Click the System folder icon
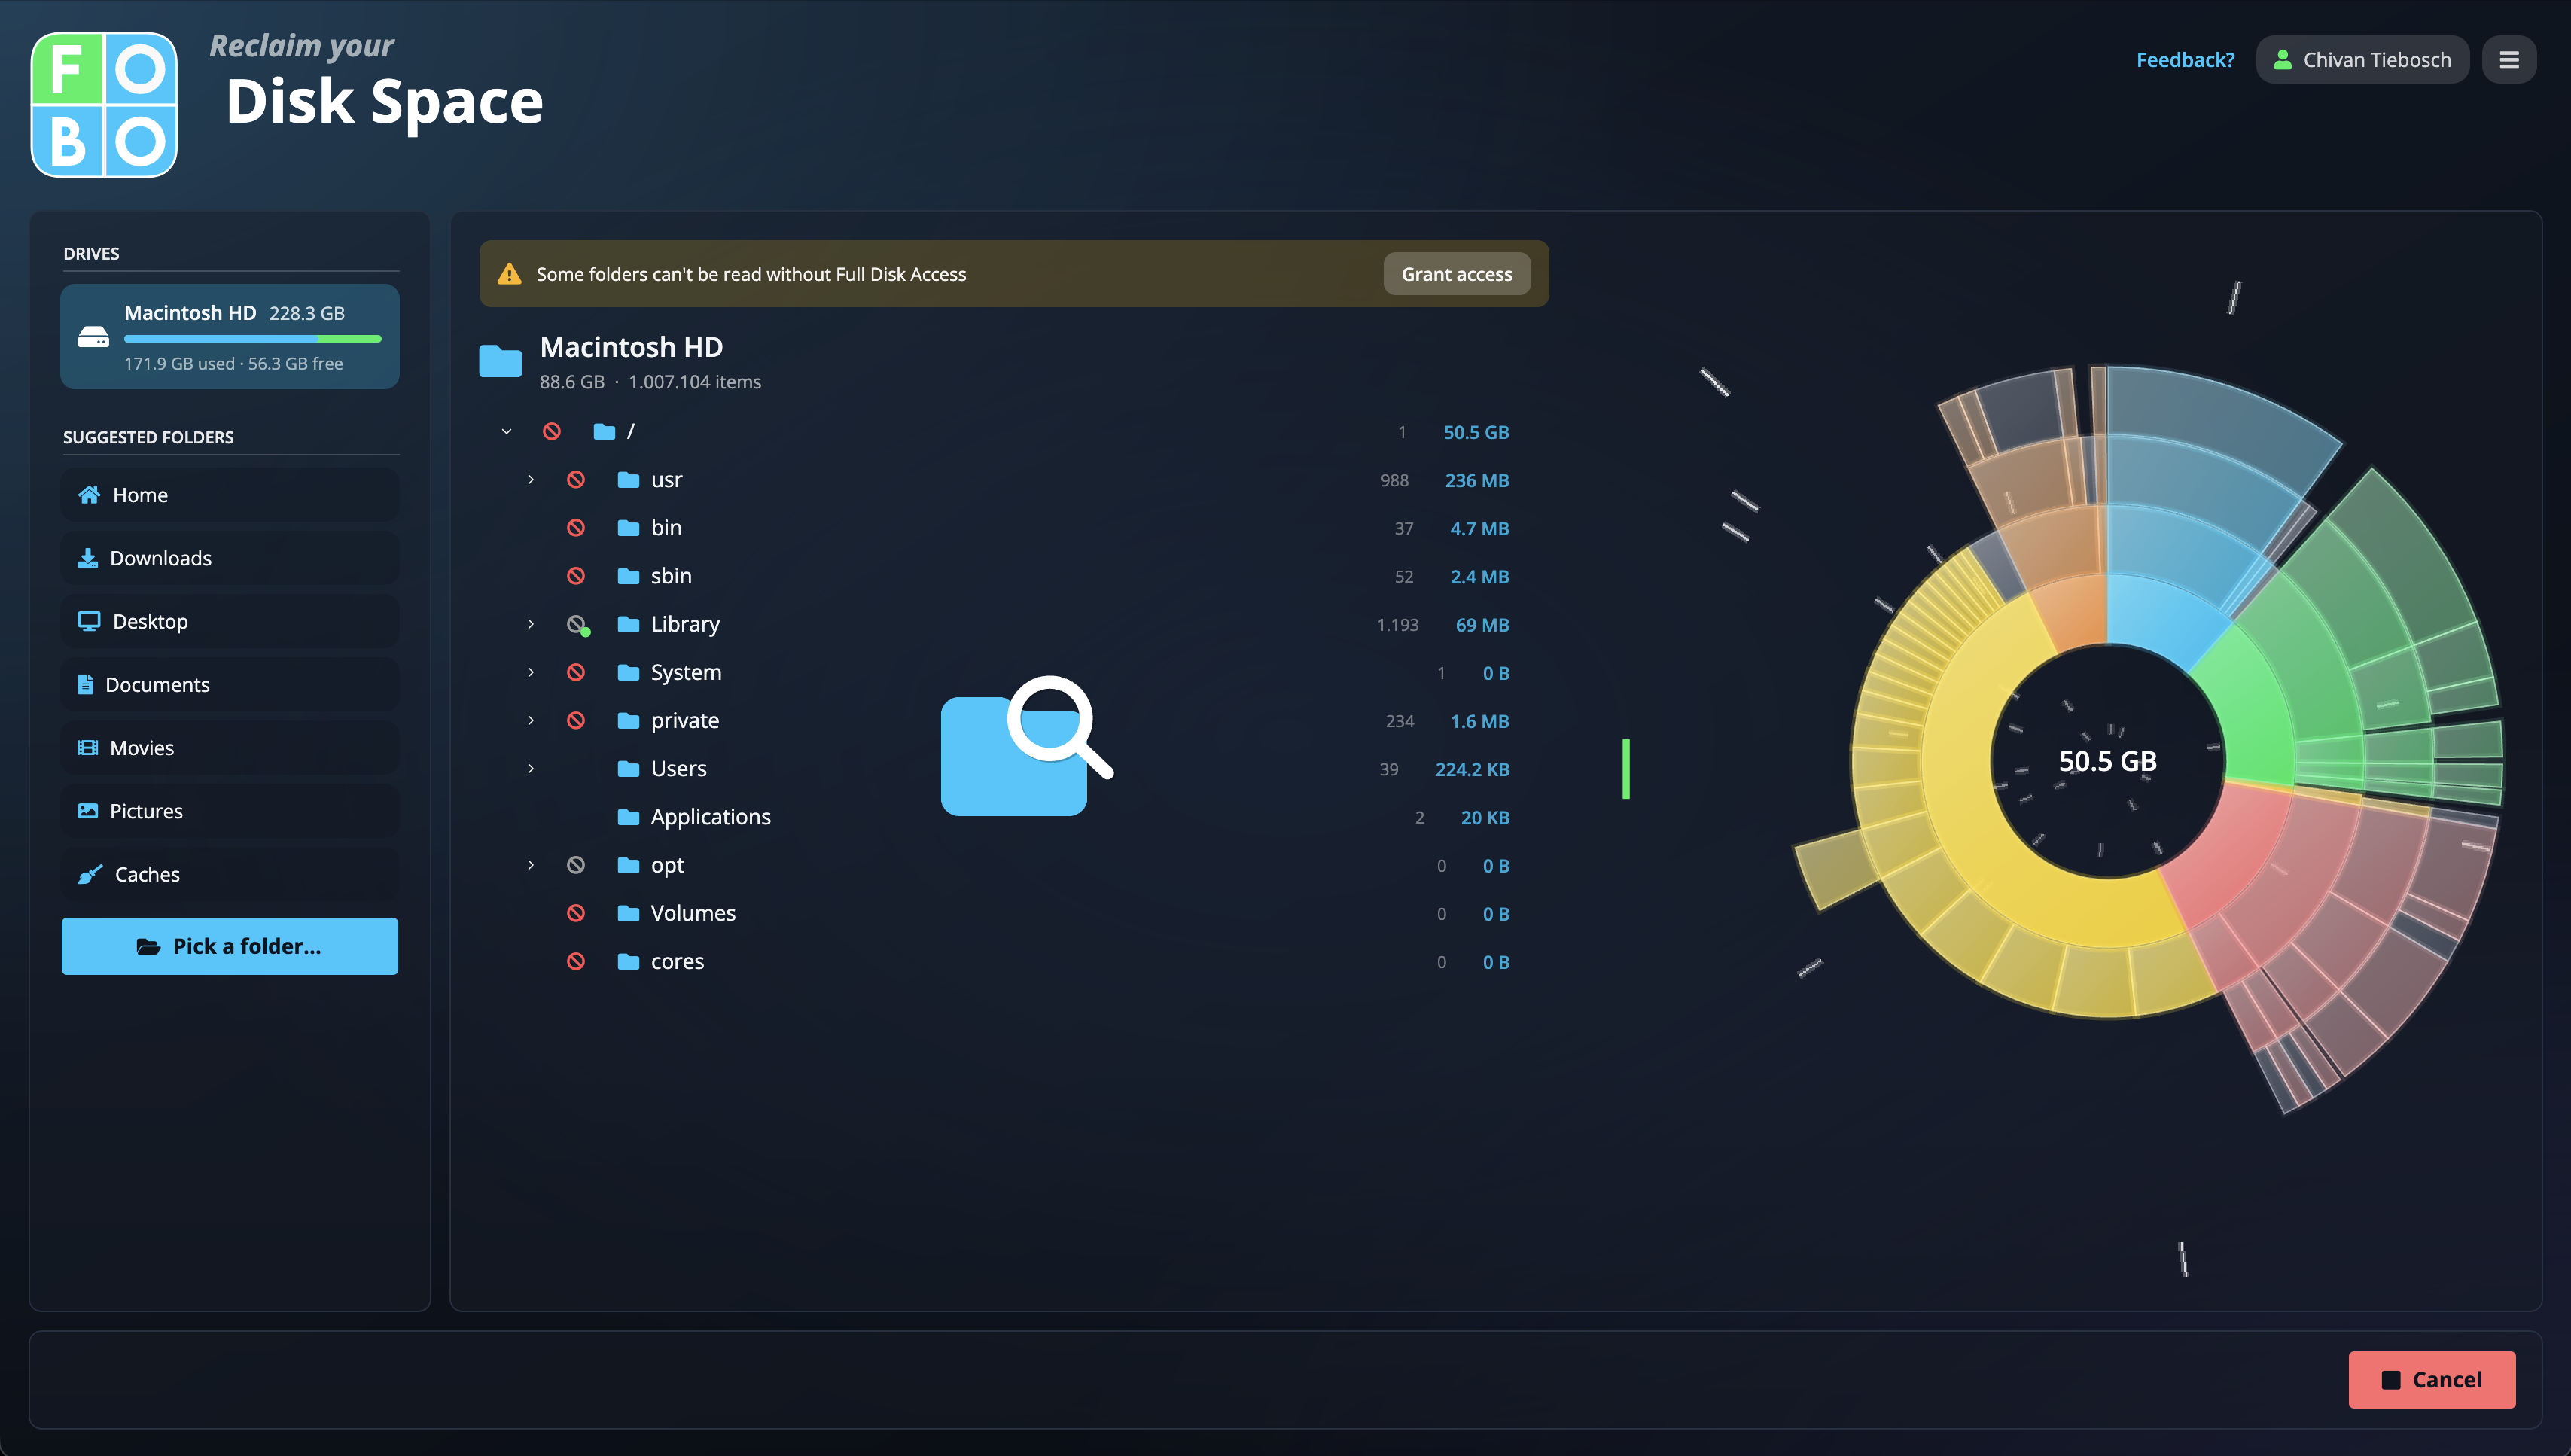 (x=628, y=673)
